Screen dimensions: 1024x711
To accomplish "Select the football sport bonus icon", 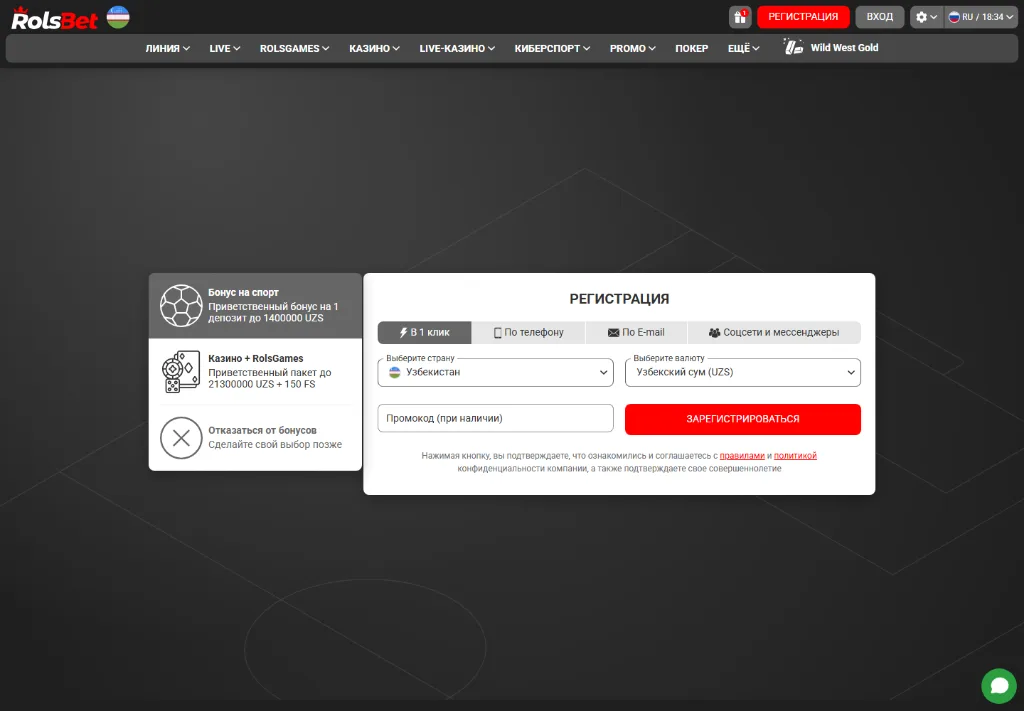I will pos(181,306).
